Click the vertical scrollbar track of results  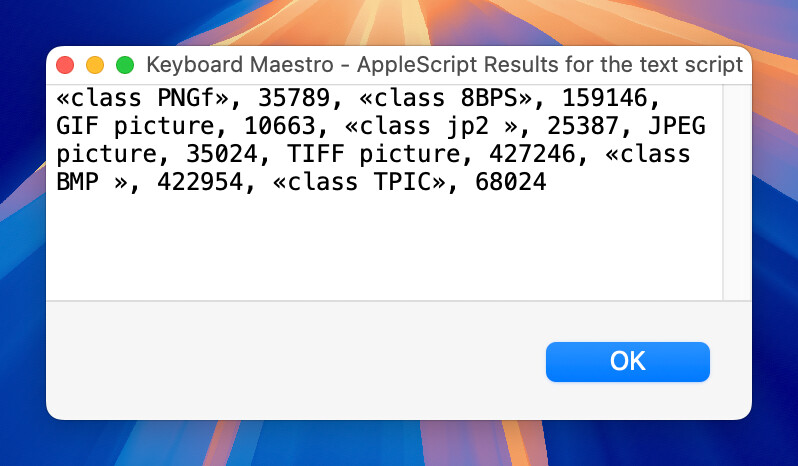point(737,193)
